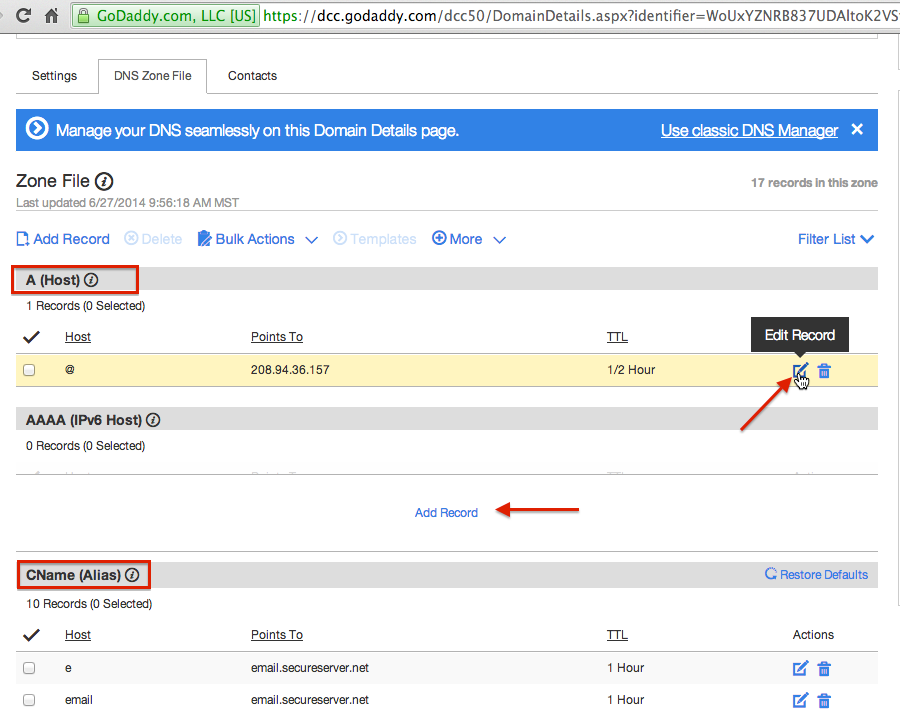The height and width of the screenshot is (715, 900).
Task: Dismiss the blue DNS banner with X
Action: 857,129
